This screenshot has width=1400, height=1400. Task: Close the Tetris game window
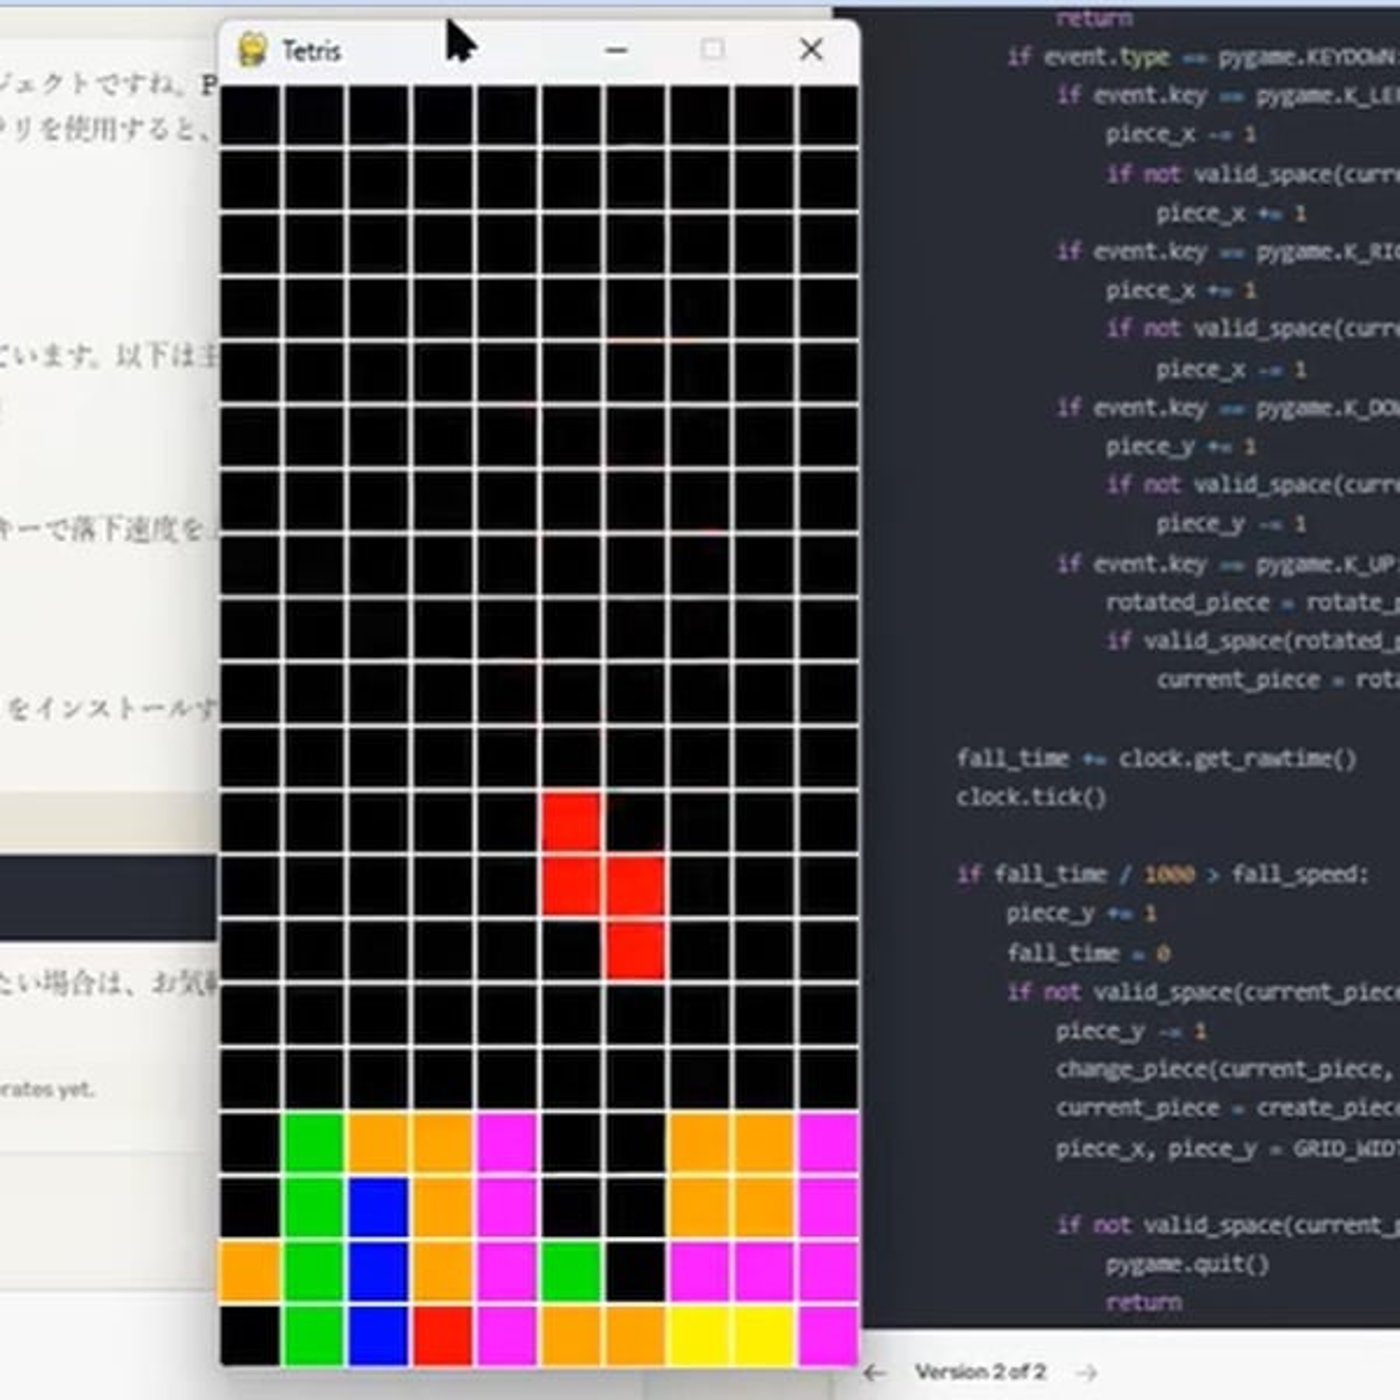[811, 49]
